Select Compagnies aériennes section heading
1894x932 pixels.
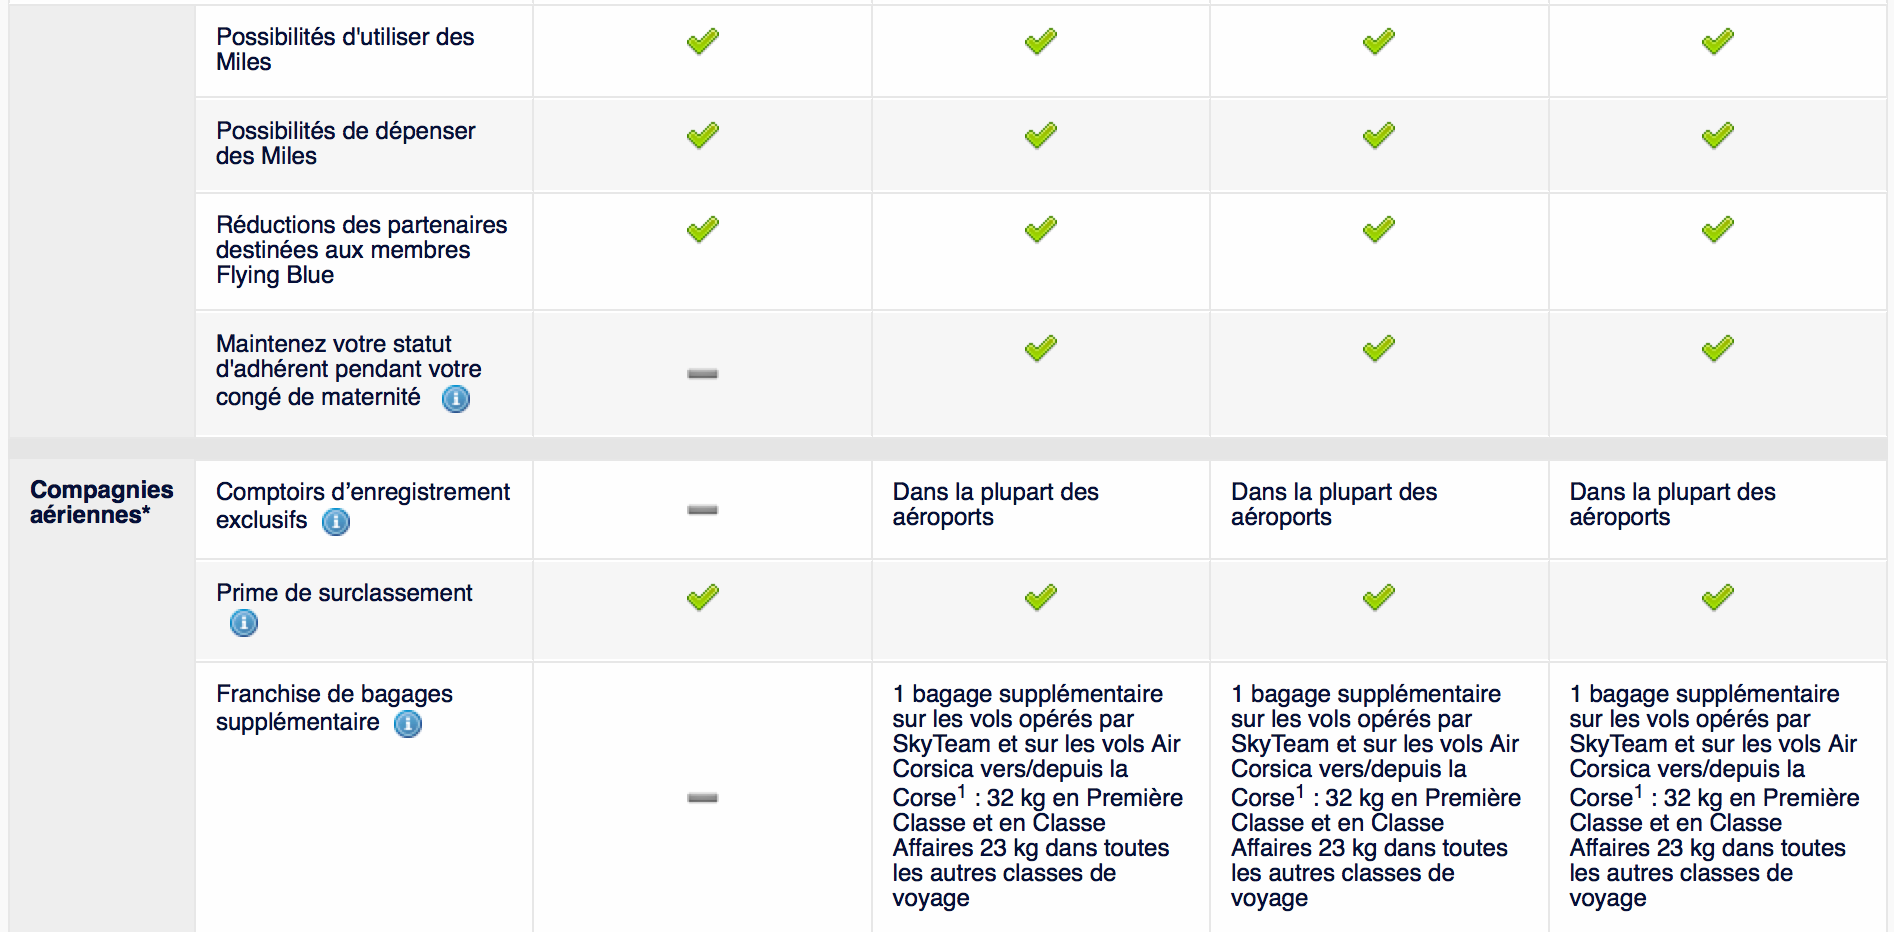[101, 502]
